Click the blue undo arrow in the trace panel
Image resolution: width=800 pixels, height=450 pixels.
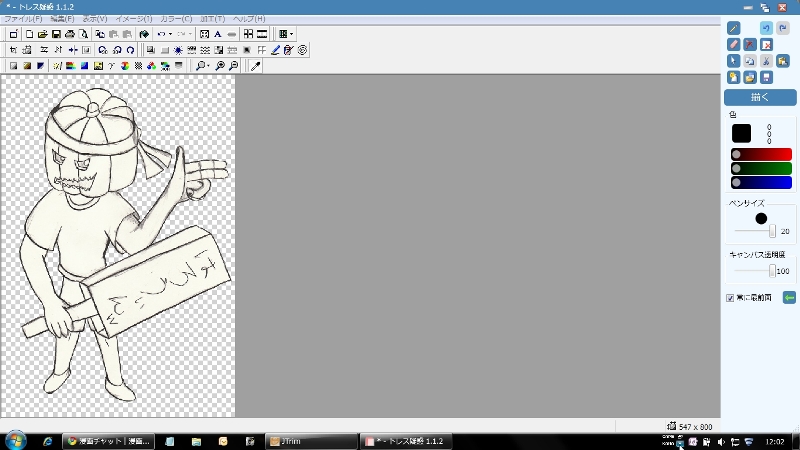click(x=766, y=28)
